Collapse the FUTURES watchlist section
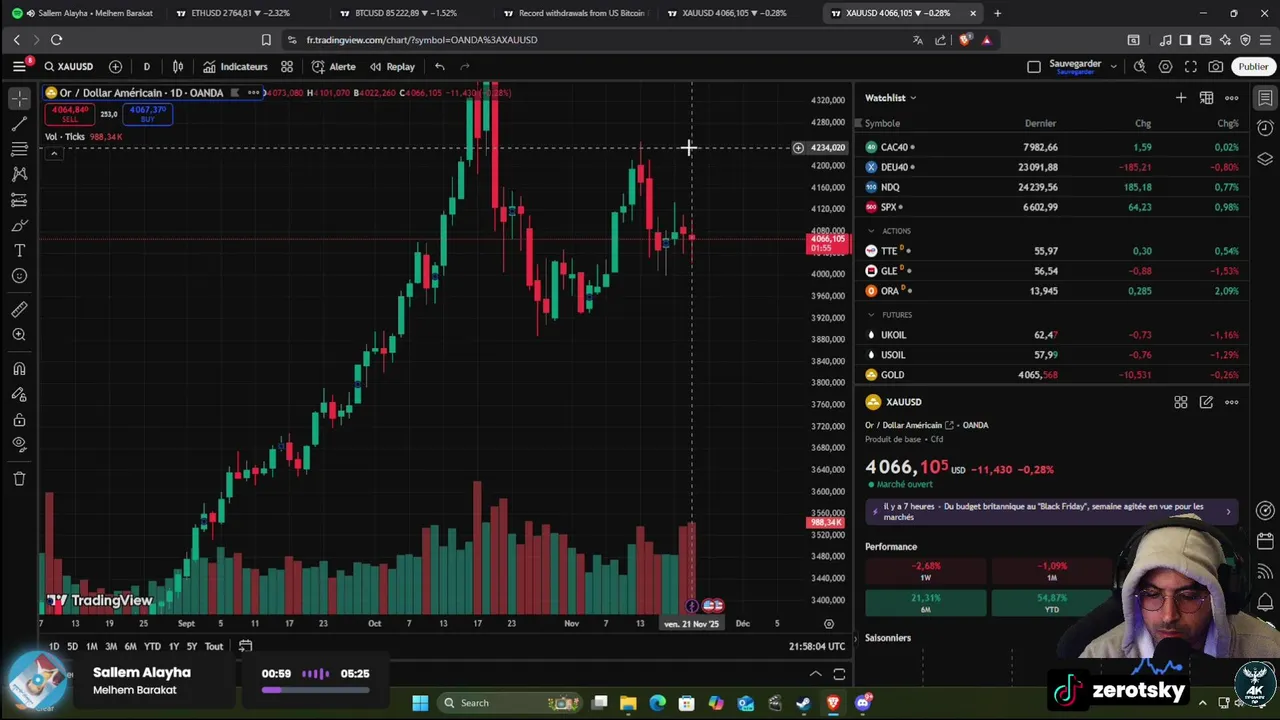Viewport: 1280px width, 720px height. point(871,315)
